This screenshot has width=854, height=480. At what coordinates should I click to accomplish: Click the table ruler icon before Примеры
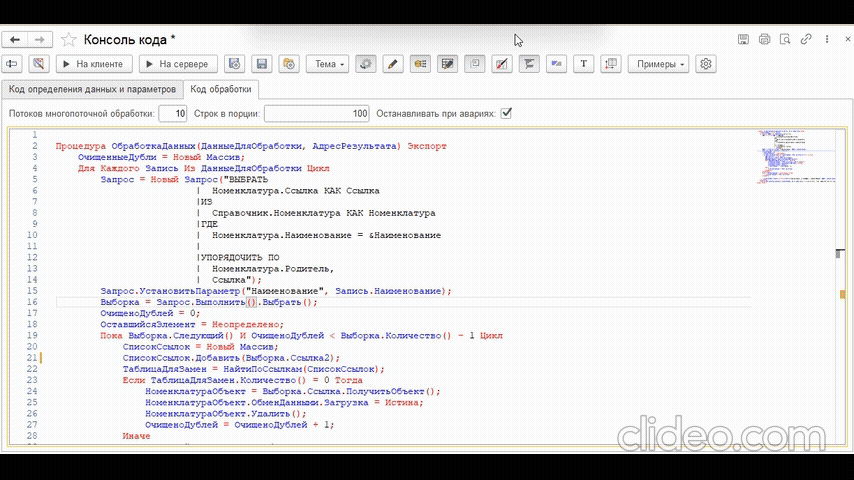pyautogui.click(x=611, y=64)
